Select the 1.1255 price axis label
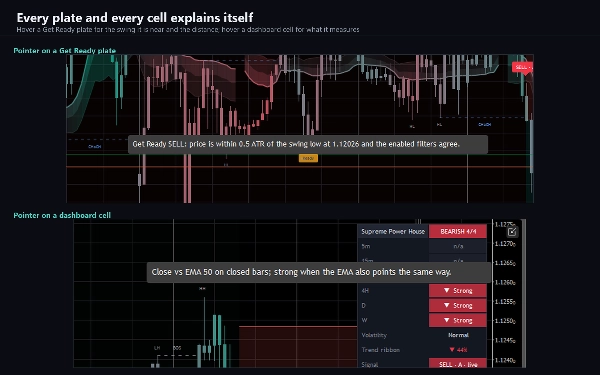This screenshot has height=375, width=600. click(x=505, y=302)
